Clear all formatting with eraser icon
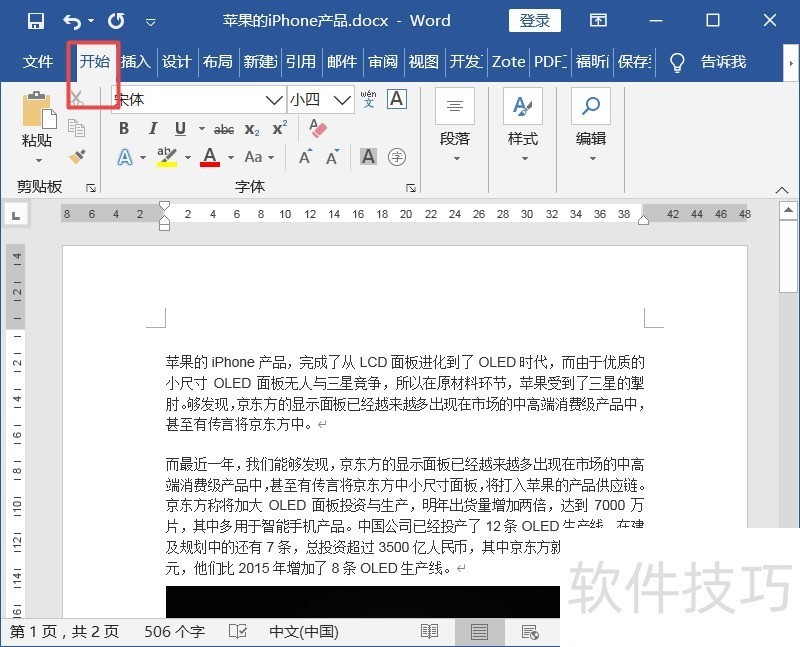Image resolution: width=800 pixels, height=647 pixels. tap(317, 128)
